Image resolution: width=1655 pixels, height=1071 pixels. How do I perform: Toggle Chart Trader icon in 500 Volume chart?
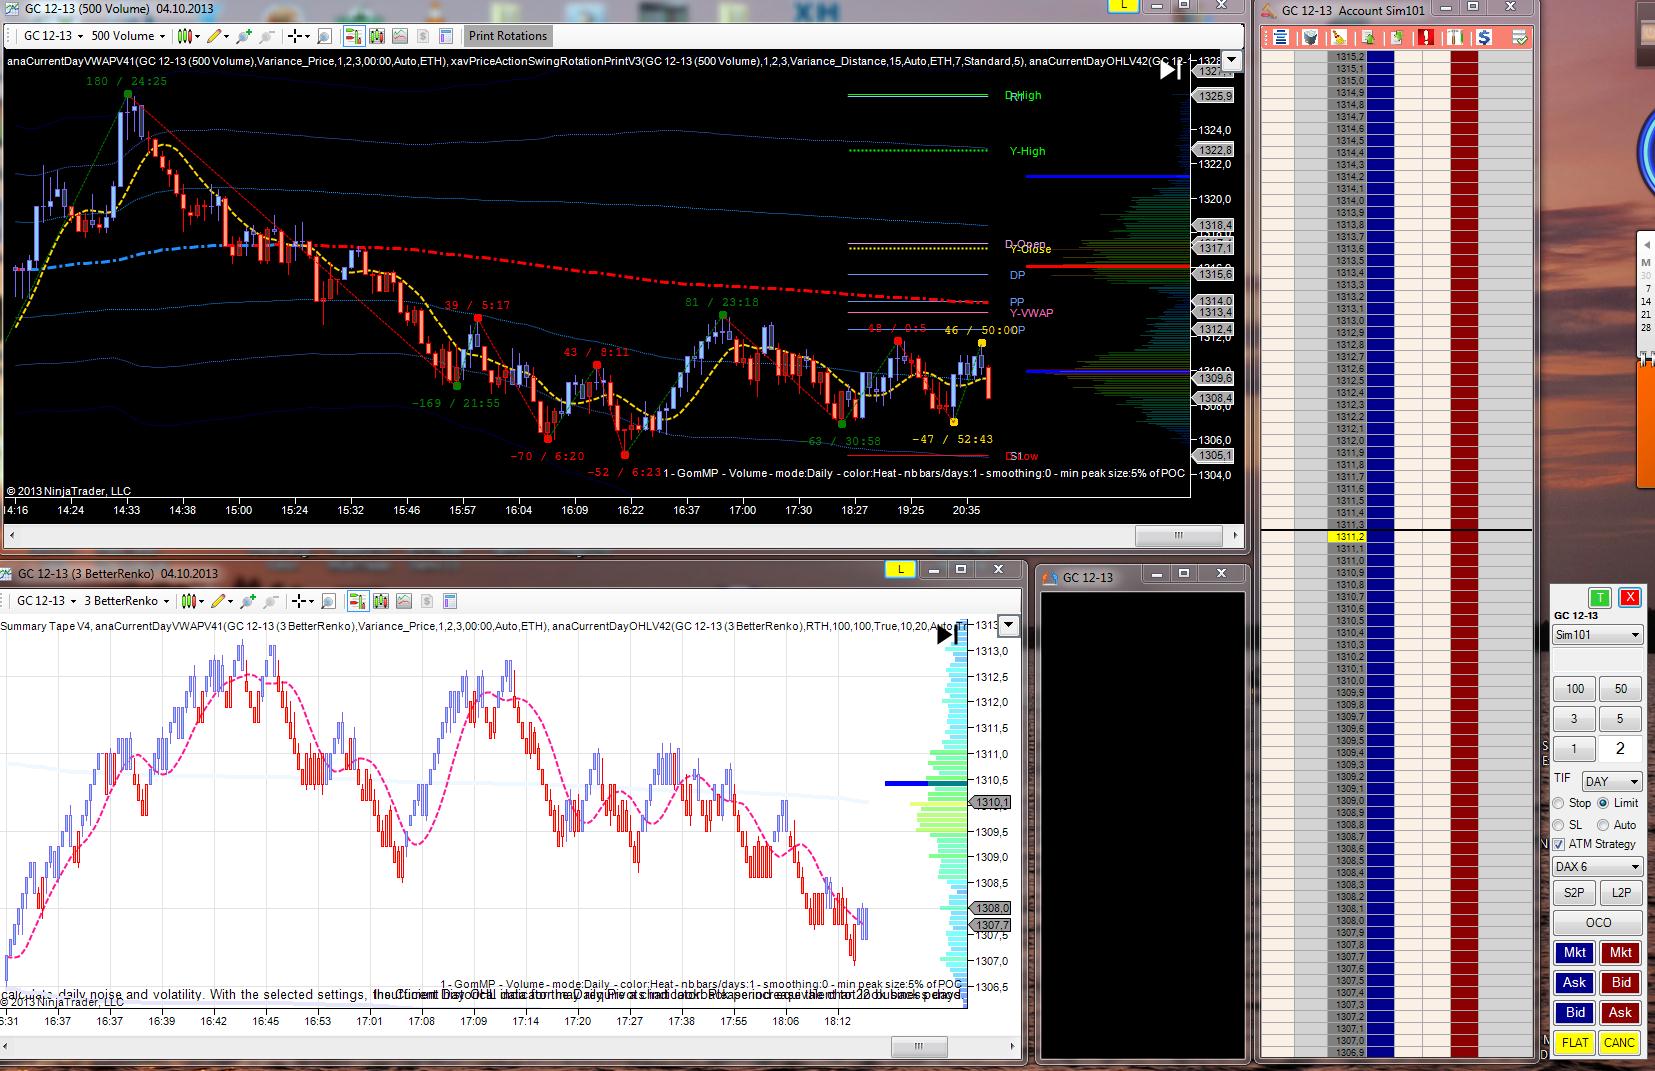click(353, 36)
